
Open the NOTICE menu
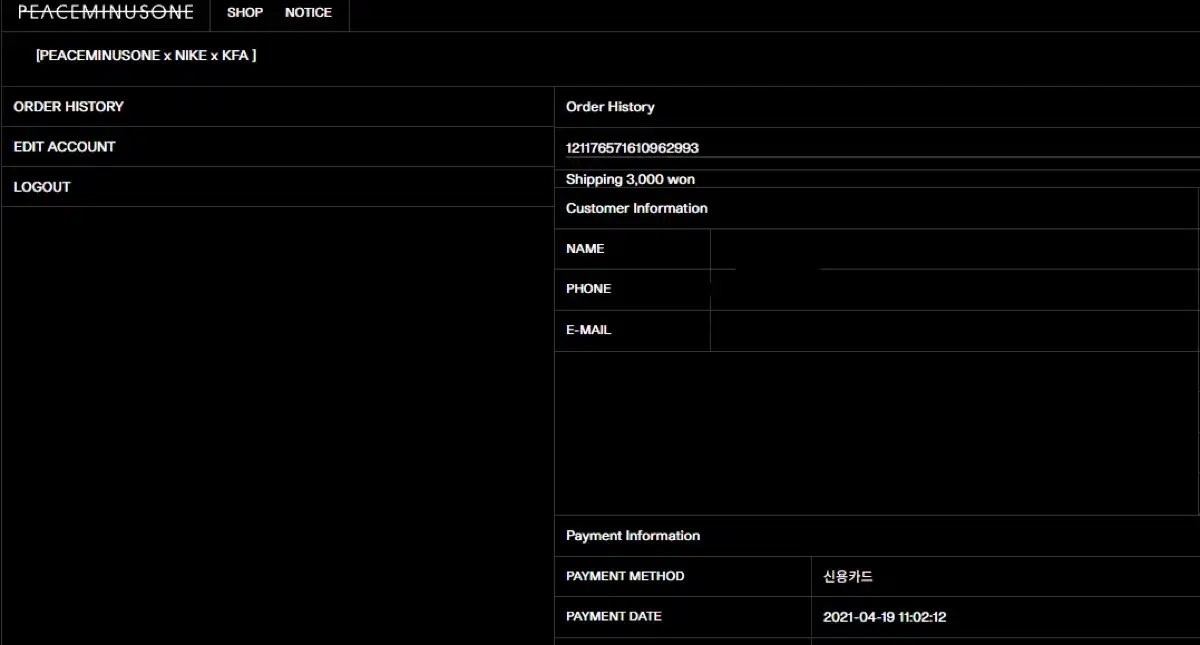(x=308, y=13)
